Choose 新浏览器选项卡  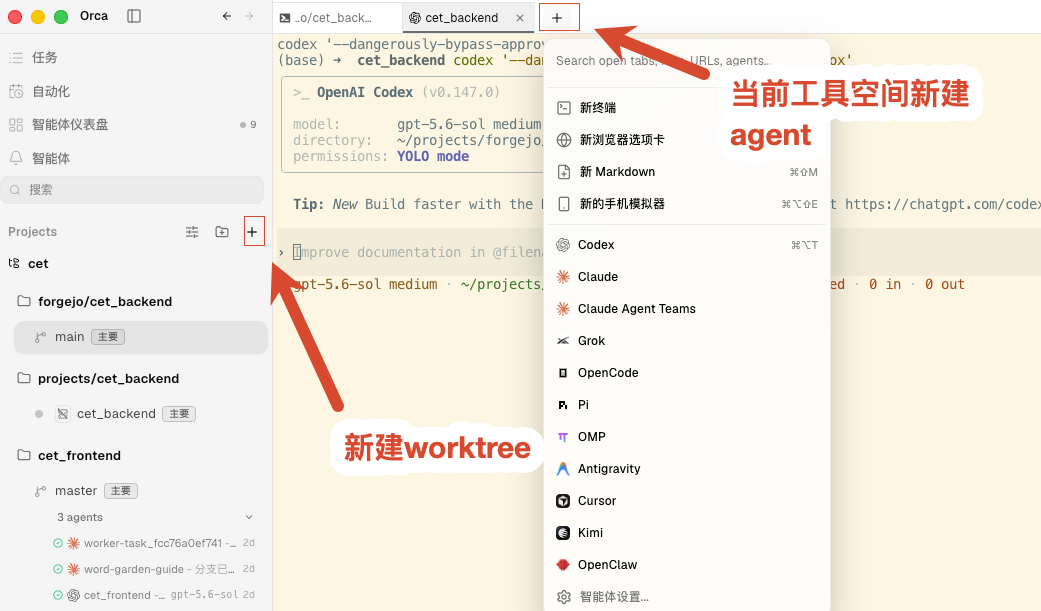(x=687, y=139)
